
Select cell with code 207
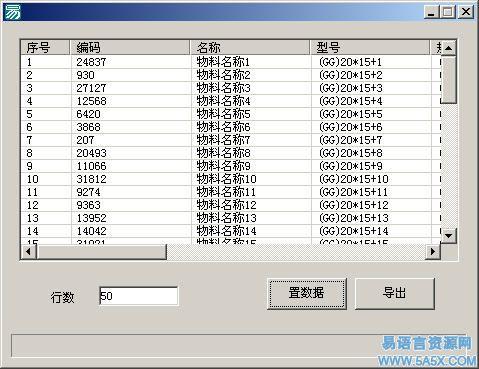coord(131,140)
